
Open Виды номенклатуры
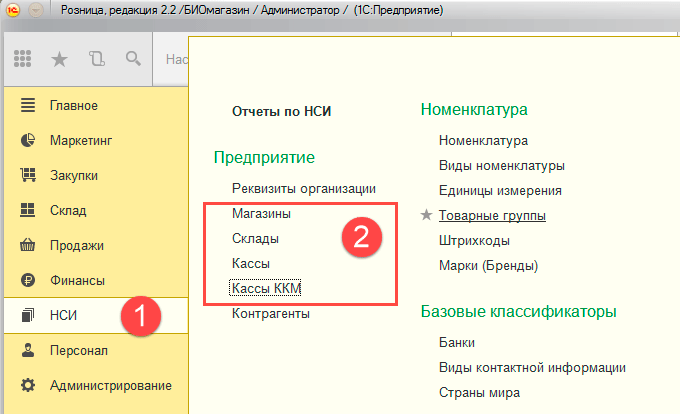(x=501, y=166)
